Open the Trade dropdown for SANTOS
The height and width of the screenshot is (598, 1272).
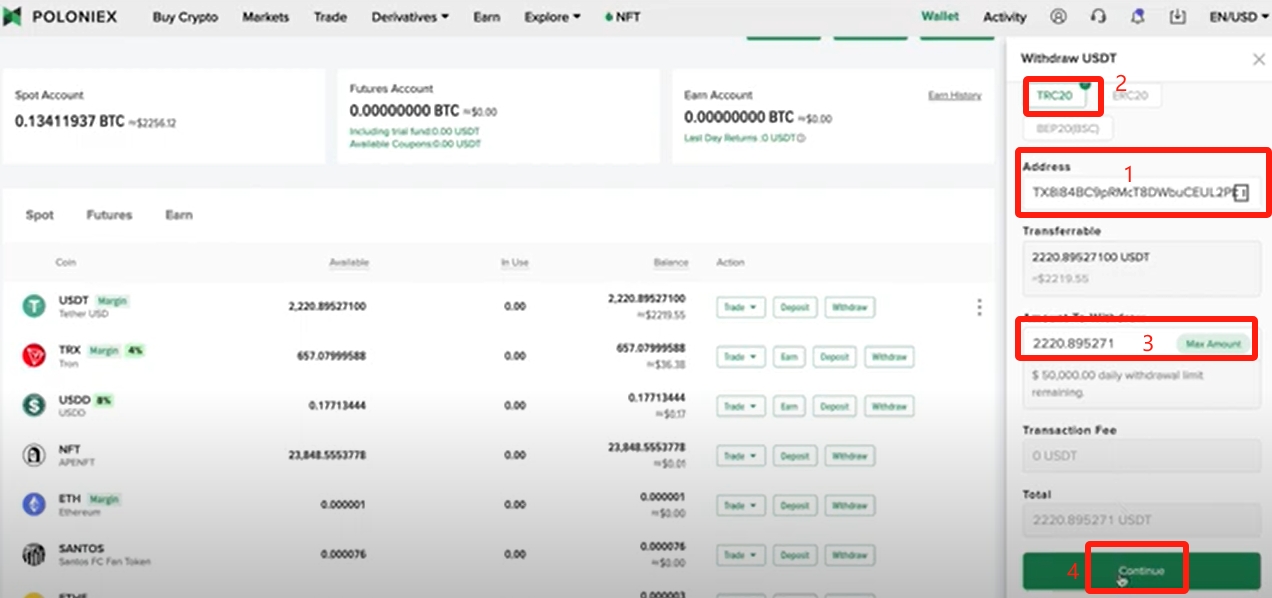pyautogui.click(x=741, y=555)
